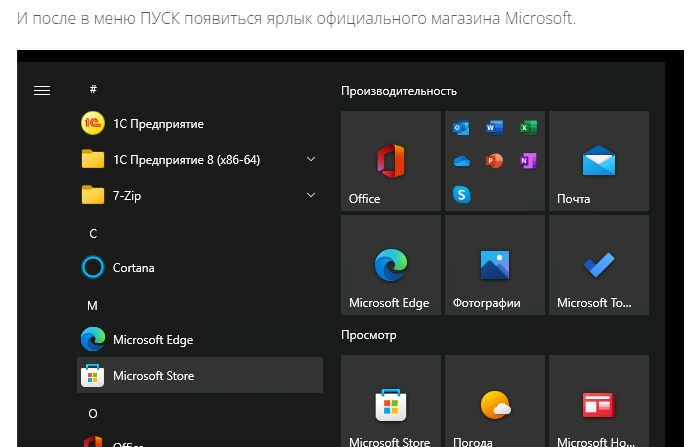
Task: Launch the PowerPoint icon in the Office folder tile
Action: click(494, 161)
